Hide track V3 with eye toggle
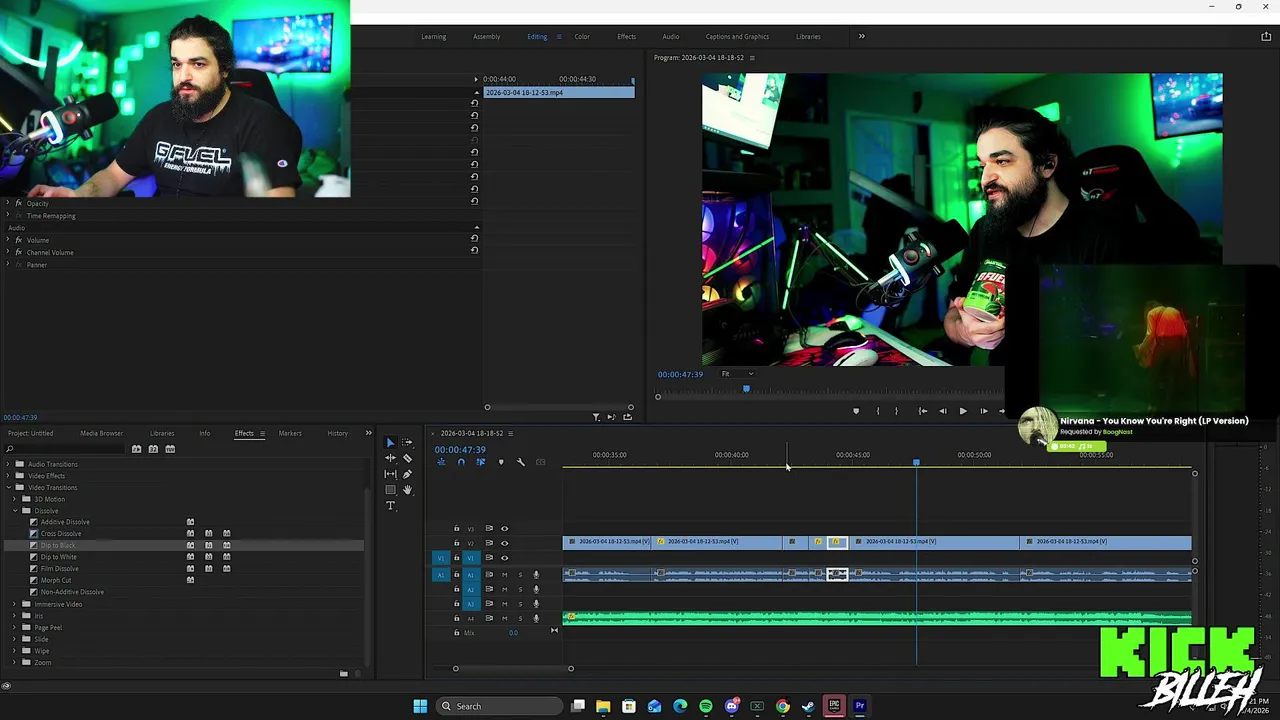The height and width of the screenshot is (720, 1280). pos(504,529)
